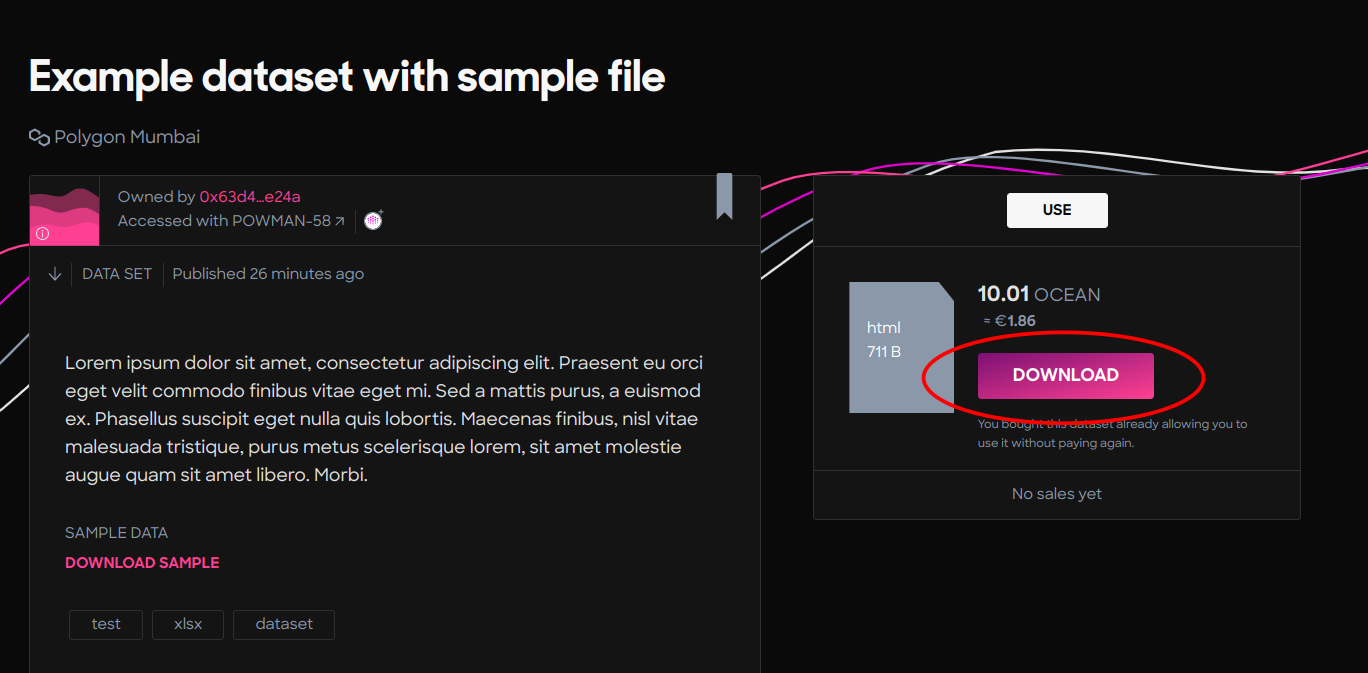Viewport: 1368px width, 673px height.
Task: Select the 'dataset' tag
Action: 284,624
